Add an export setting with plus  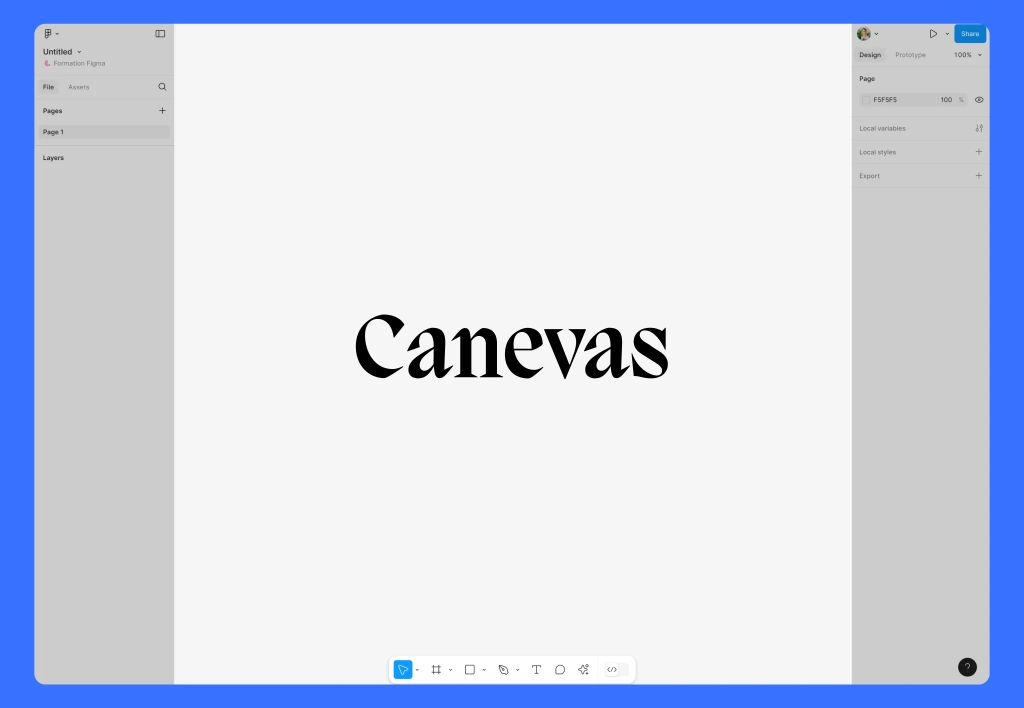click(978, 175)
